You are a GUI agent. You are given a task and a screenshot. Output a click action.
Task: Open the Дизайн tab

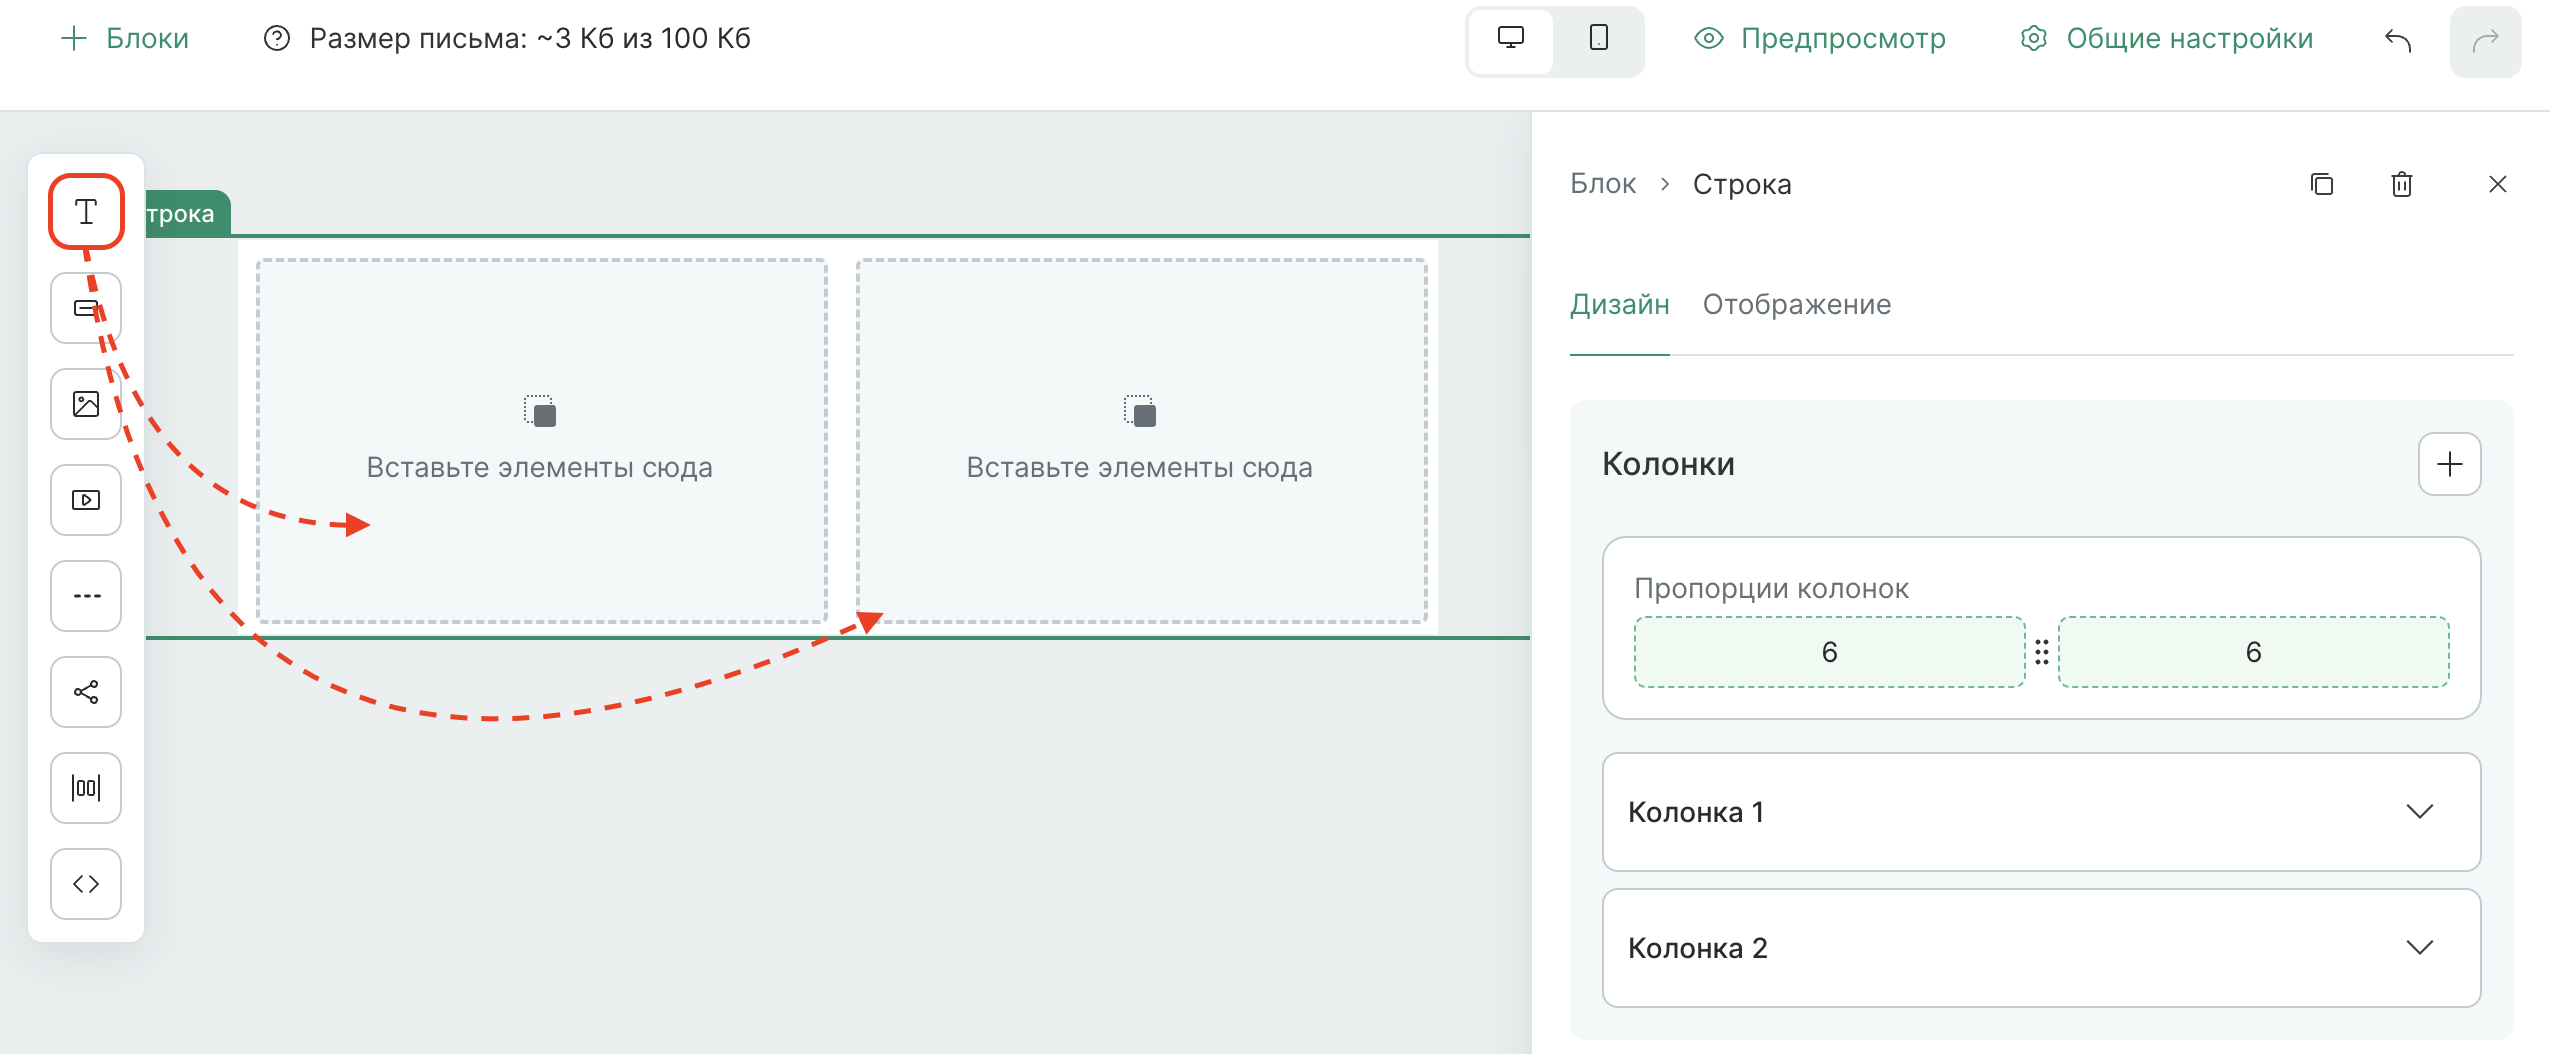1619,304
